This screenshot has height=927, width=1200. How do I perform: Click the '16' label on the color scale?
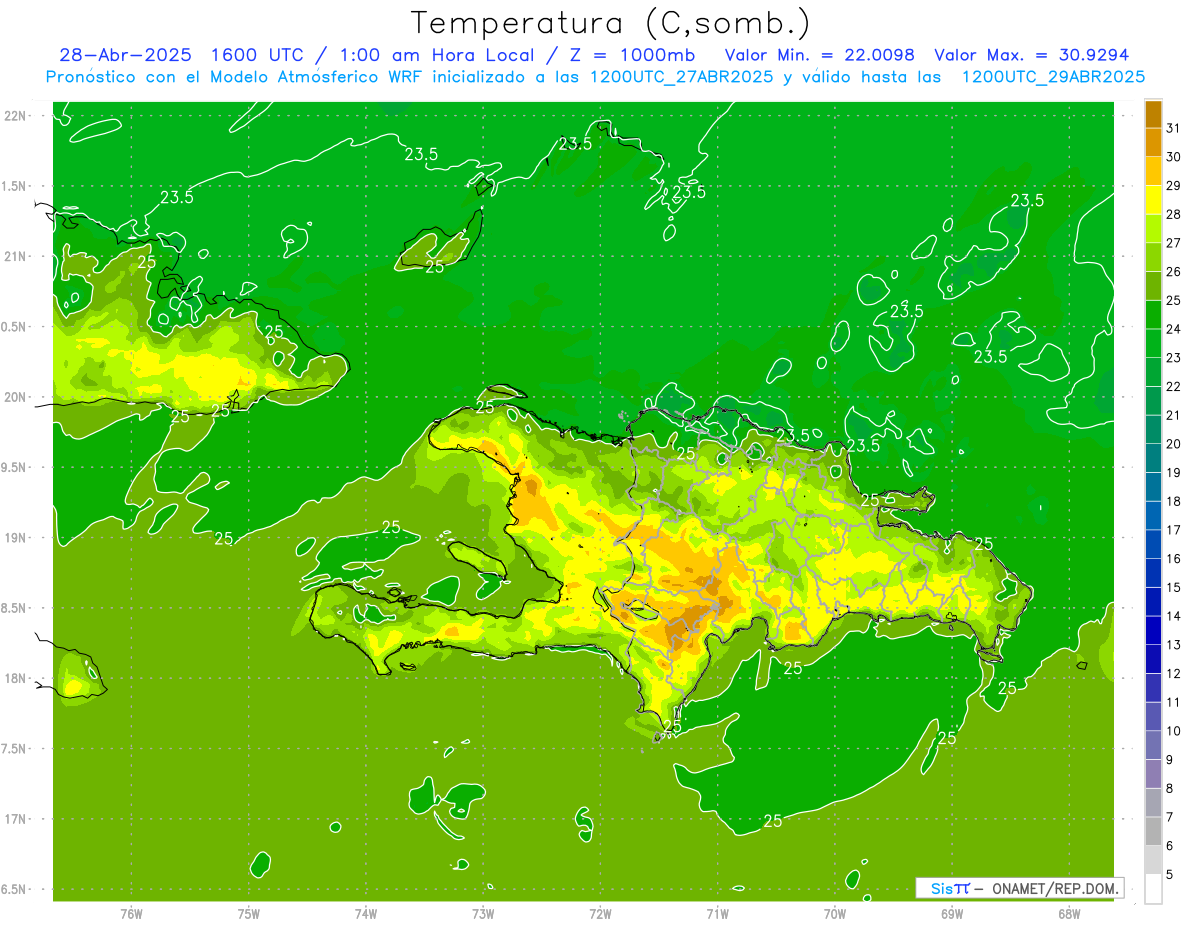1173,558
